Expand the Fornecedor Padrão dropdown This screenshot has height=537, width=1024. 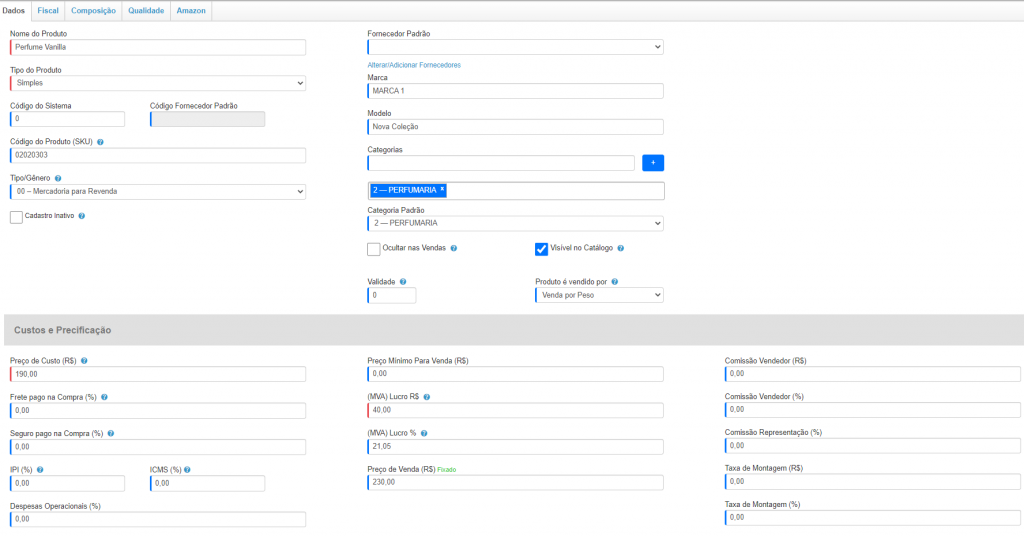click(x=515, y=47)
